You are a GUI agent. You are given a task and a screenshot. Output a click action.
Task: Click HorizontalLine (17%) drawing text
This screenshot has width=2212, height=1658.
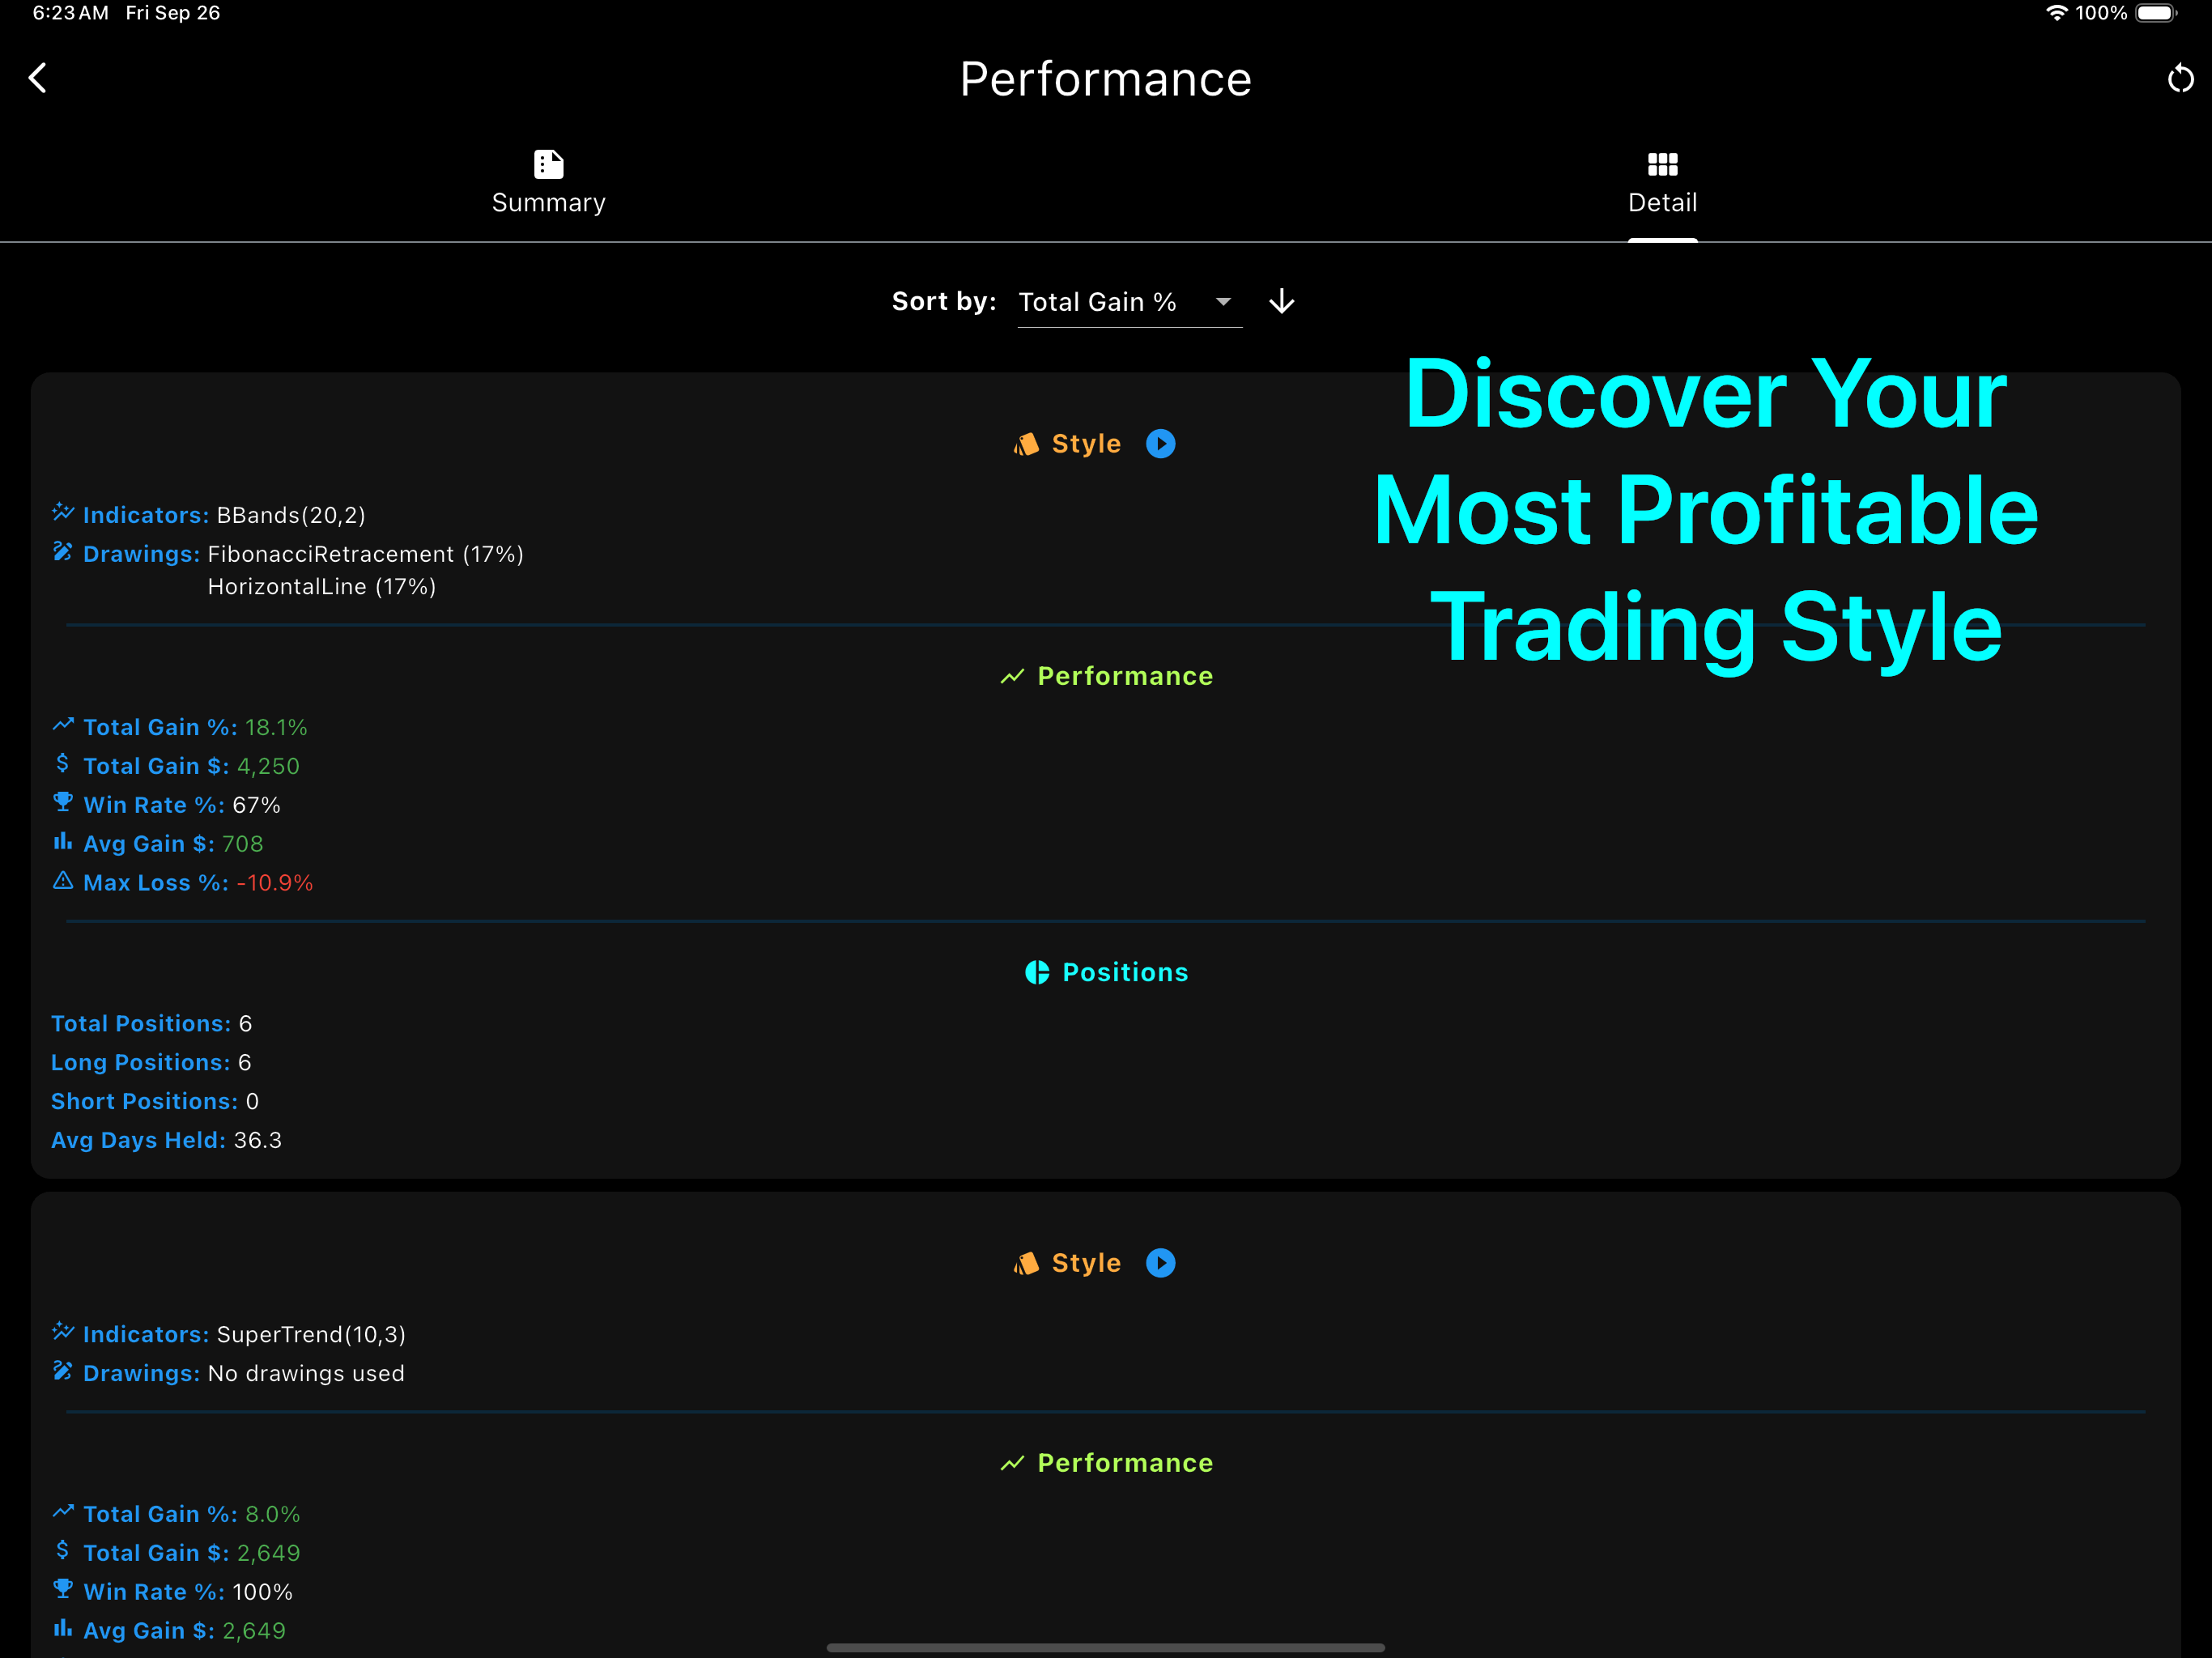321,587
